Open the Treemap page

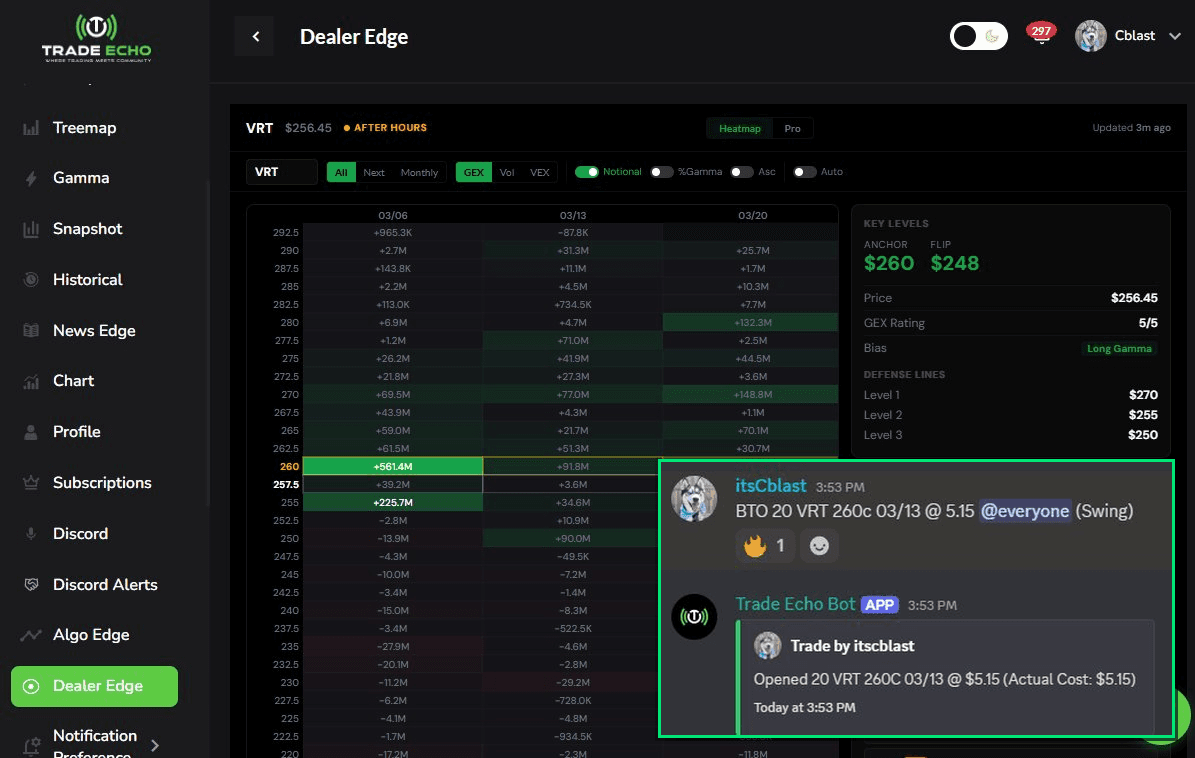tap(84, 128)
